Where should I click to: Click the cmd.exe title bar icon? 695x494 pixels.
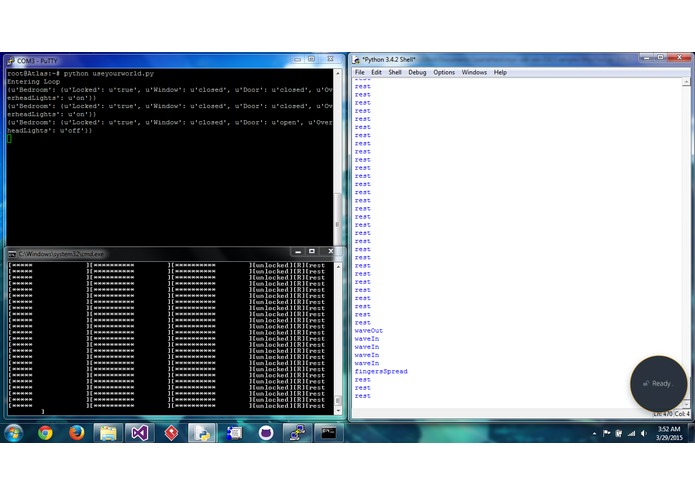tap(12, 254)
